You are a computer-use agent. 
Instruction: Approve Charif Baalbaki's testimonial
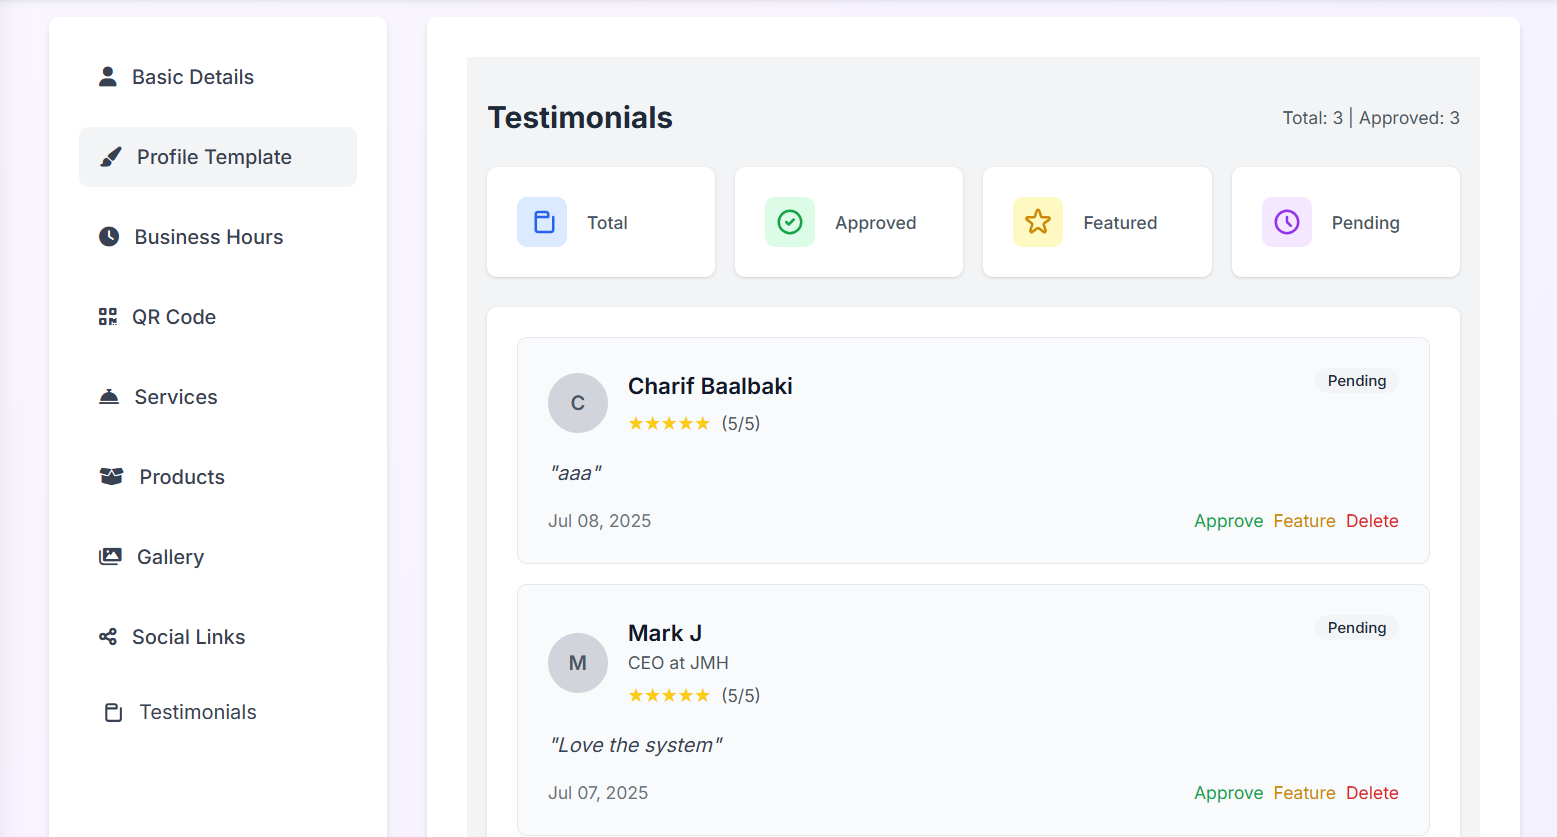(1229, 520)
